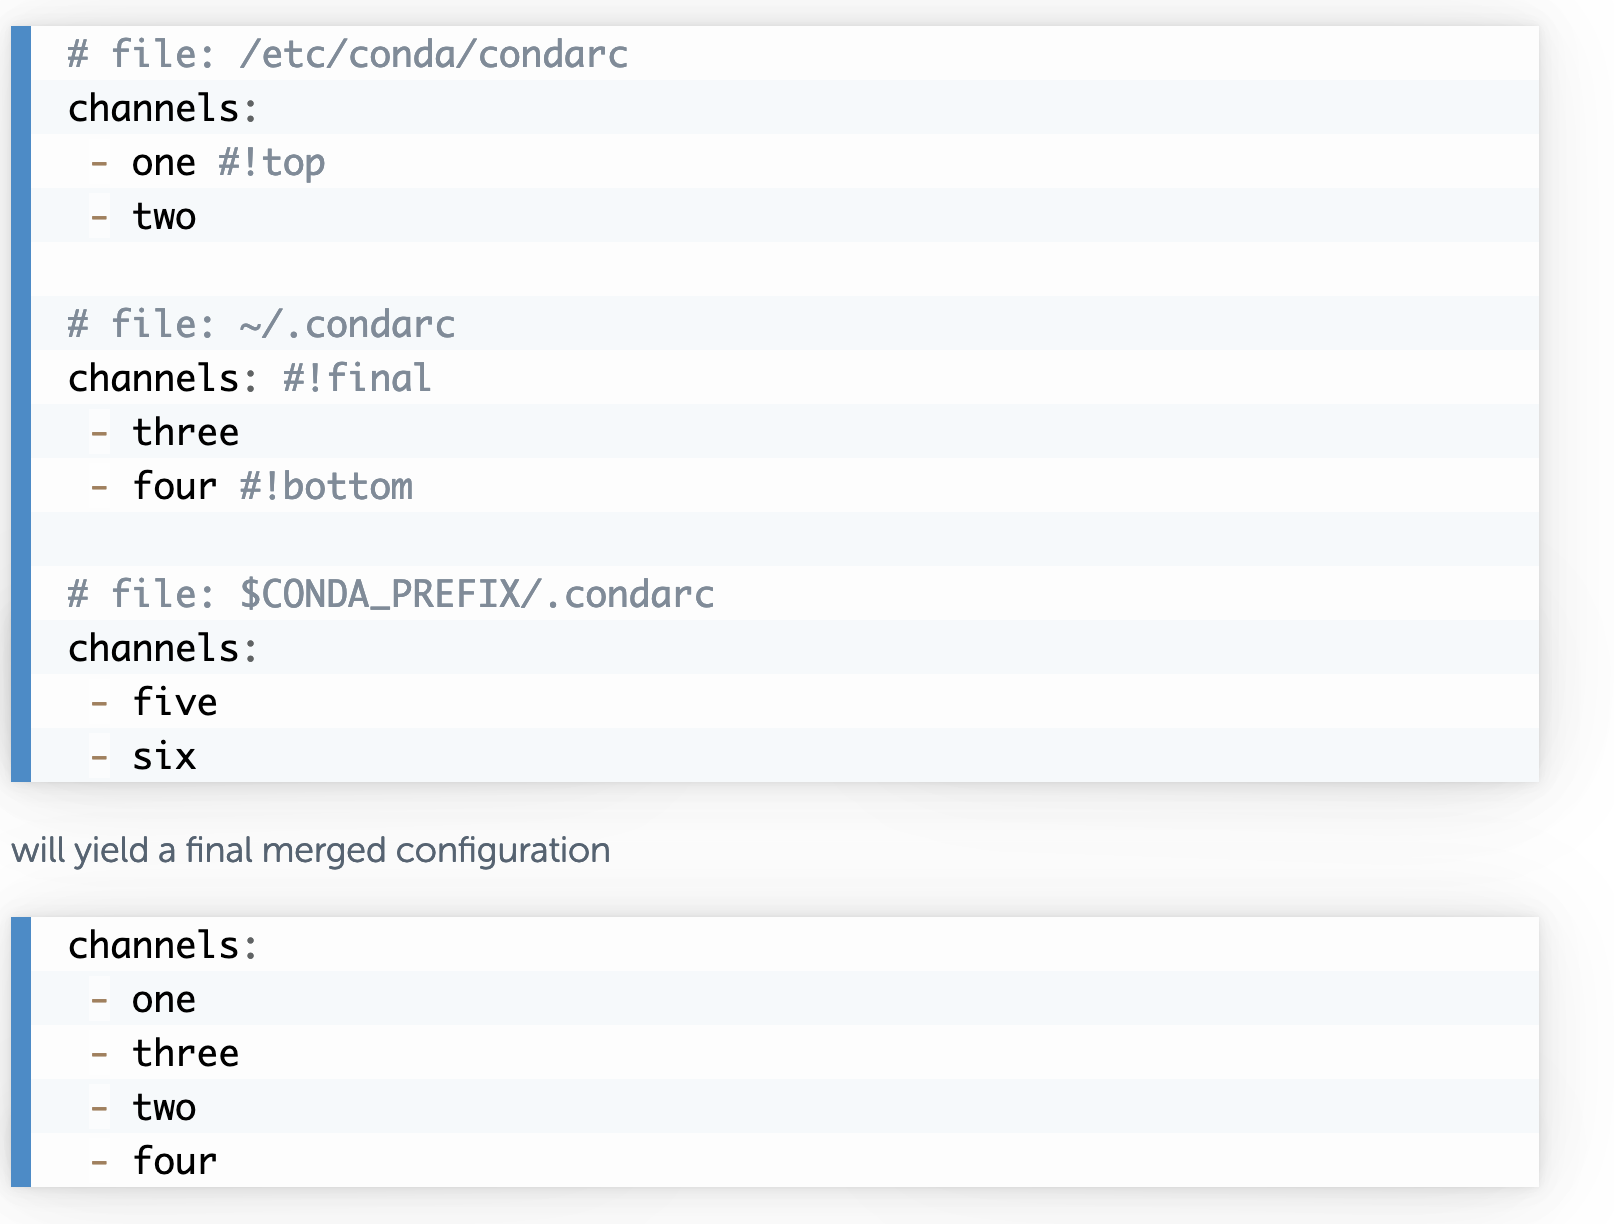
Task: Click 'two' in the merged configuration
Action: (165, 1107)
